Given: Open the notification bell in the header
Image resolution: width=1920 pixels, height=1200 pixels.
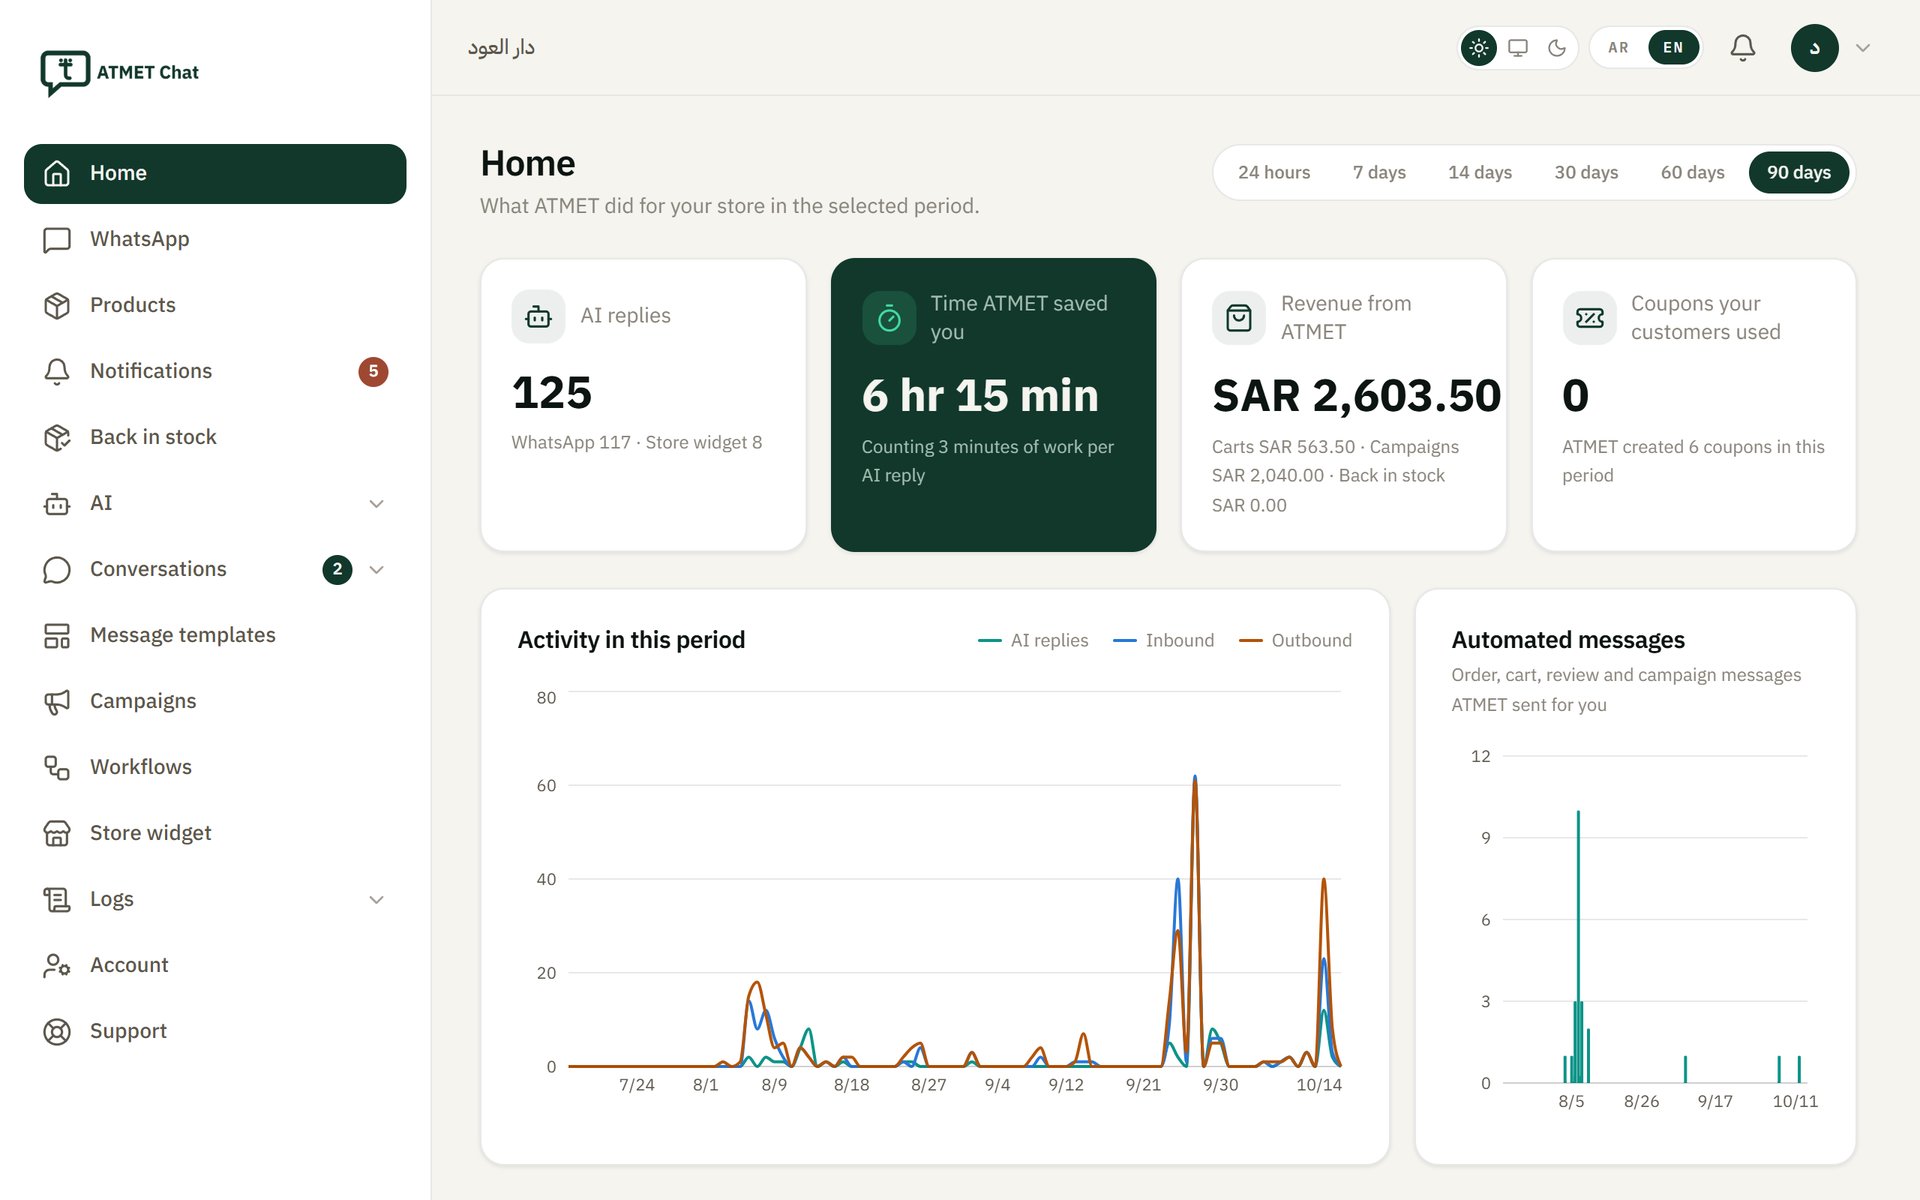Looking at the screenshot, I should (1743, 47).
